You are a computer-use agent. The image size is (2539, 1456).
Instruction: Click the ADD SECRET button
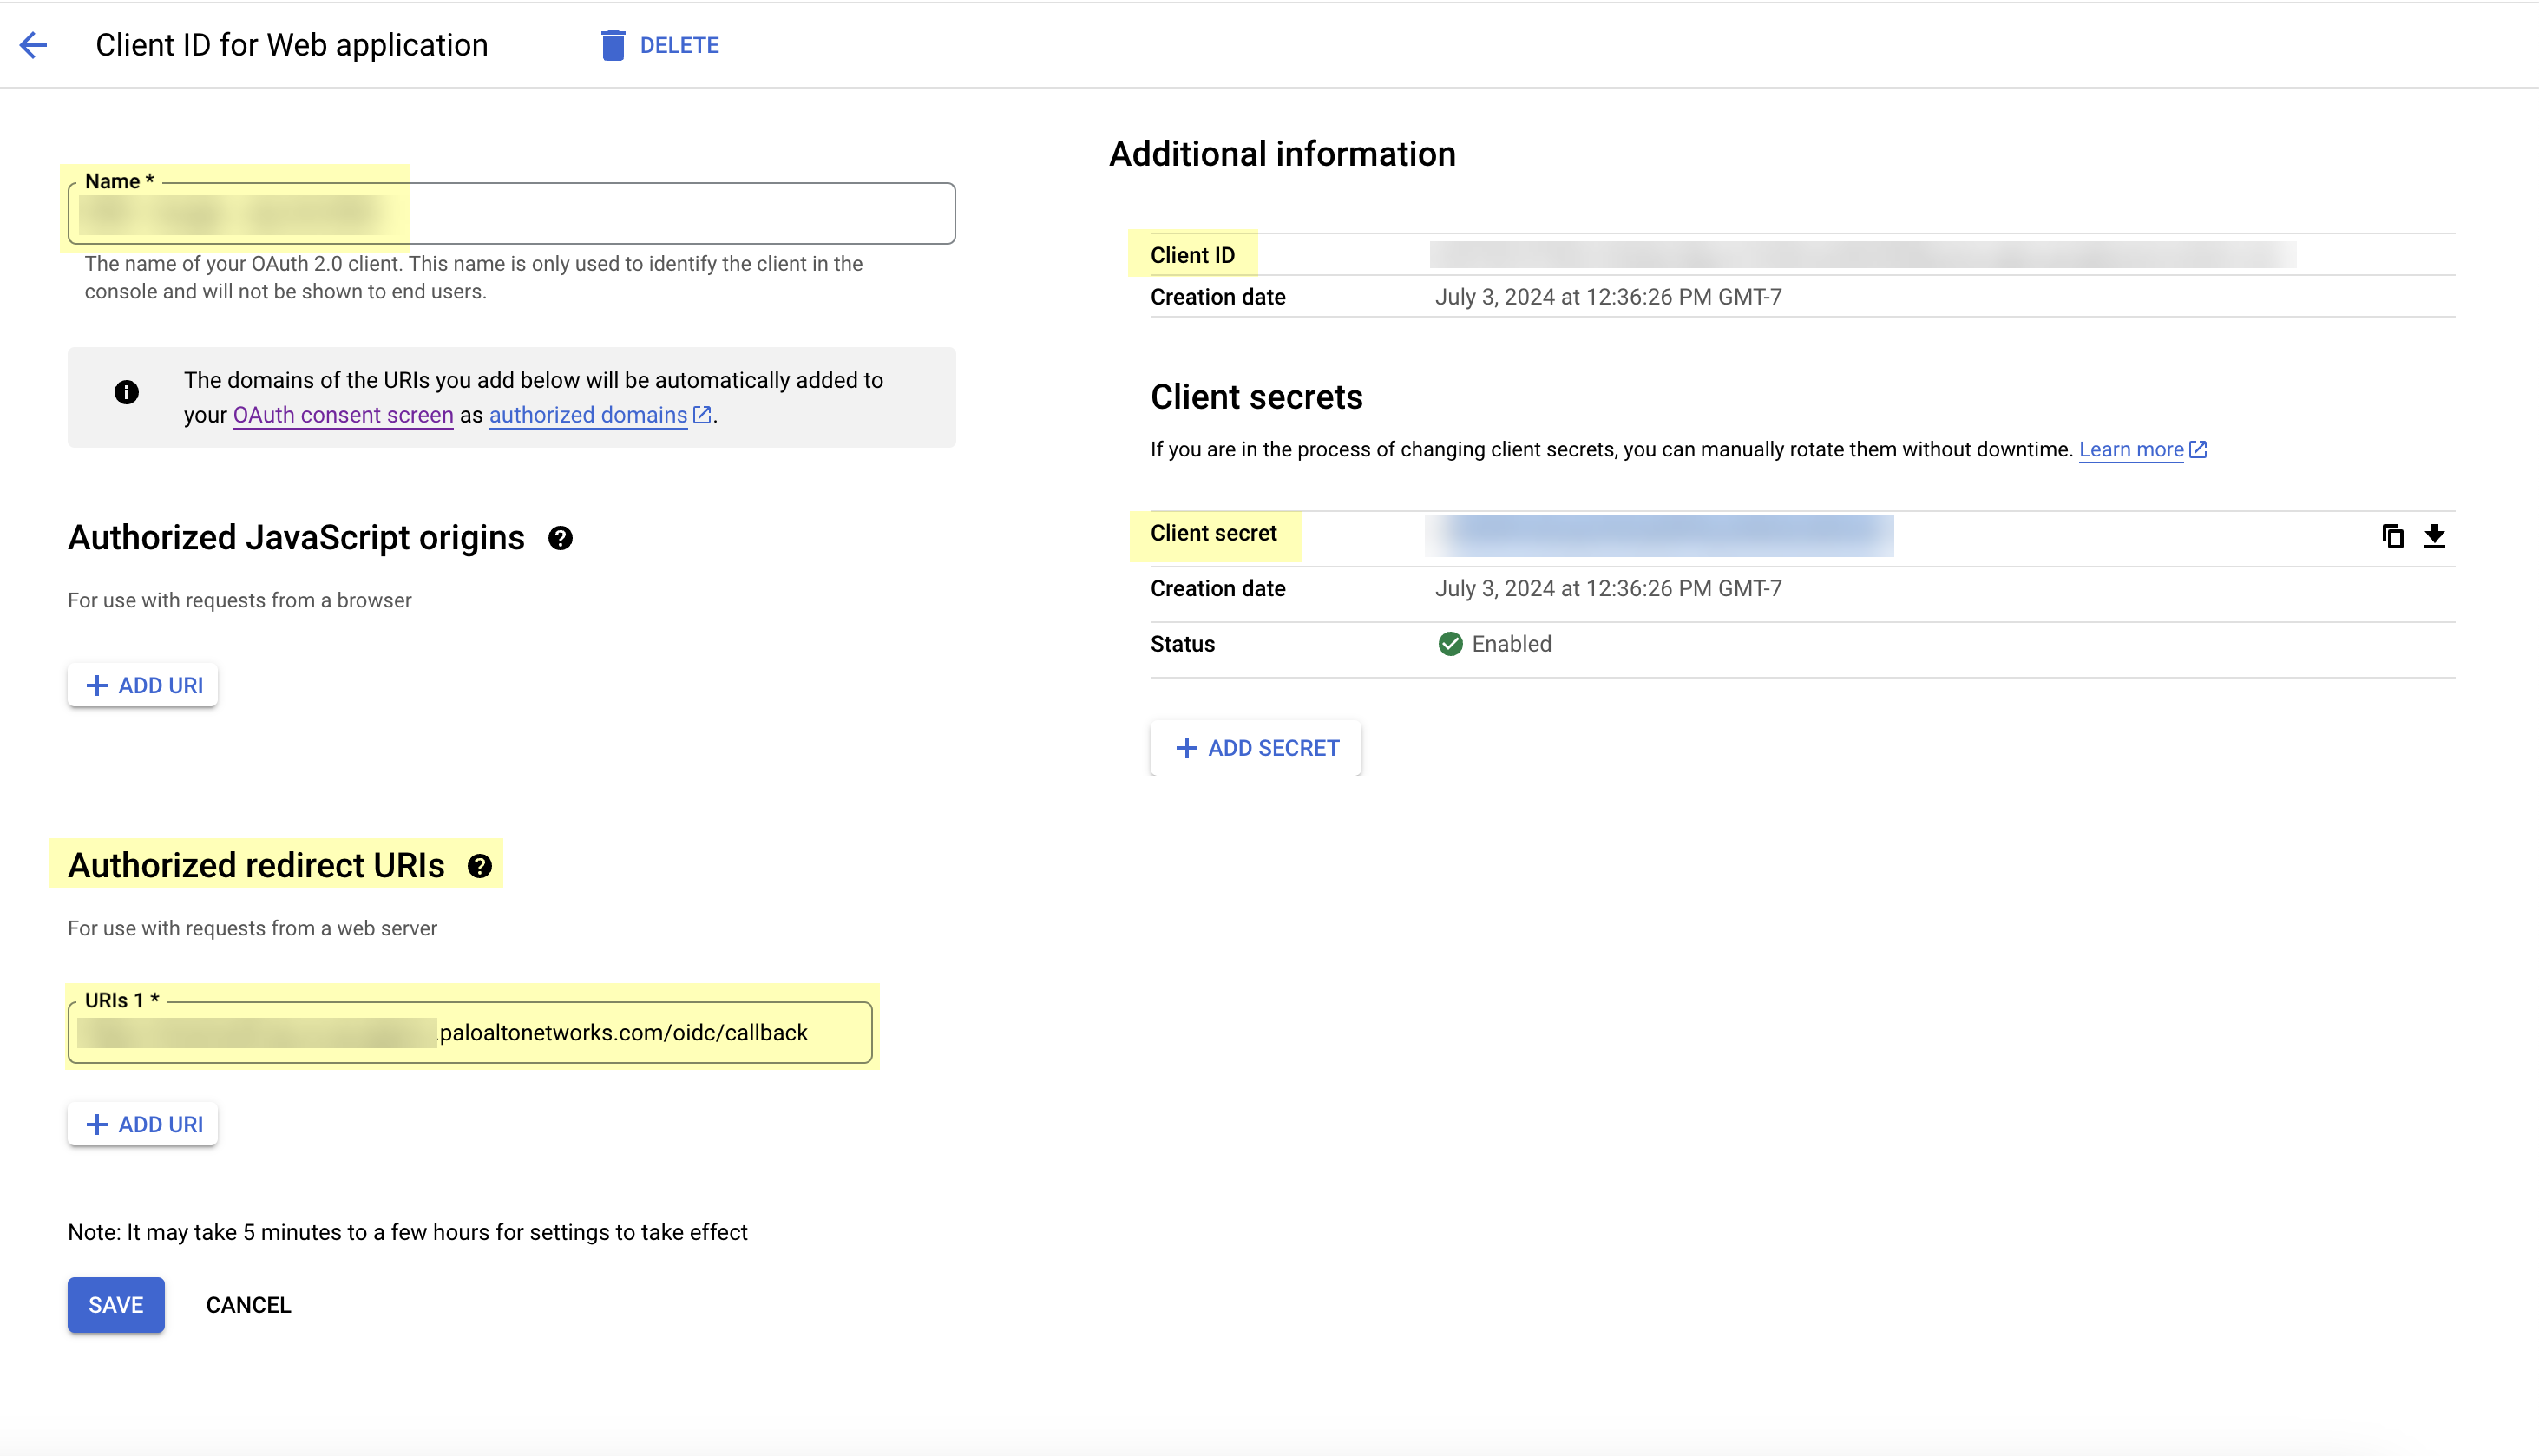click(1256, 748)
